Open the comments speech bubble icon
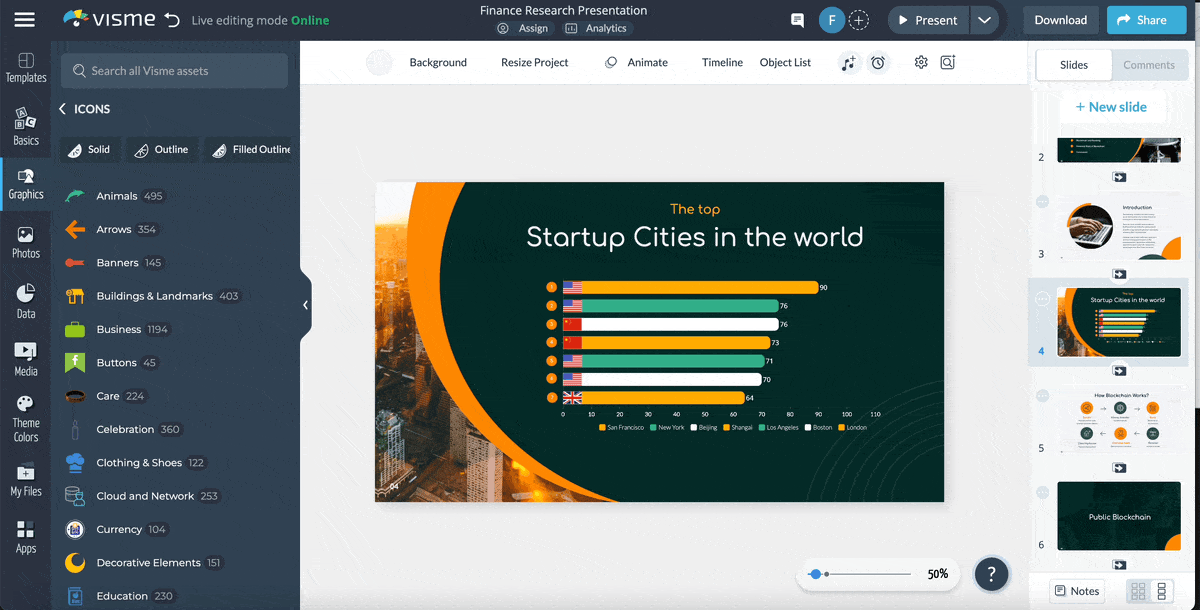 [797, 20]
